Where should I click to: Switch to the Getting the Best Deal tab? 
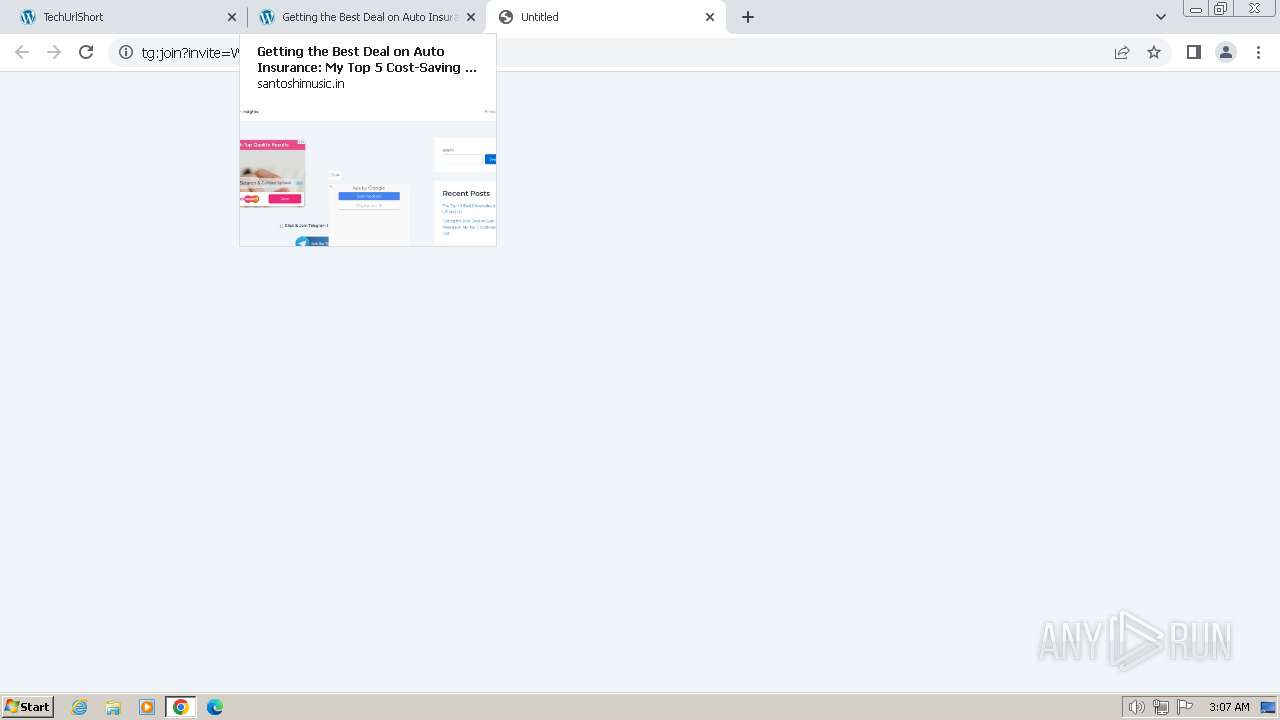coord(367,17)
